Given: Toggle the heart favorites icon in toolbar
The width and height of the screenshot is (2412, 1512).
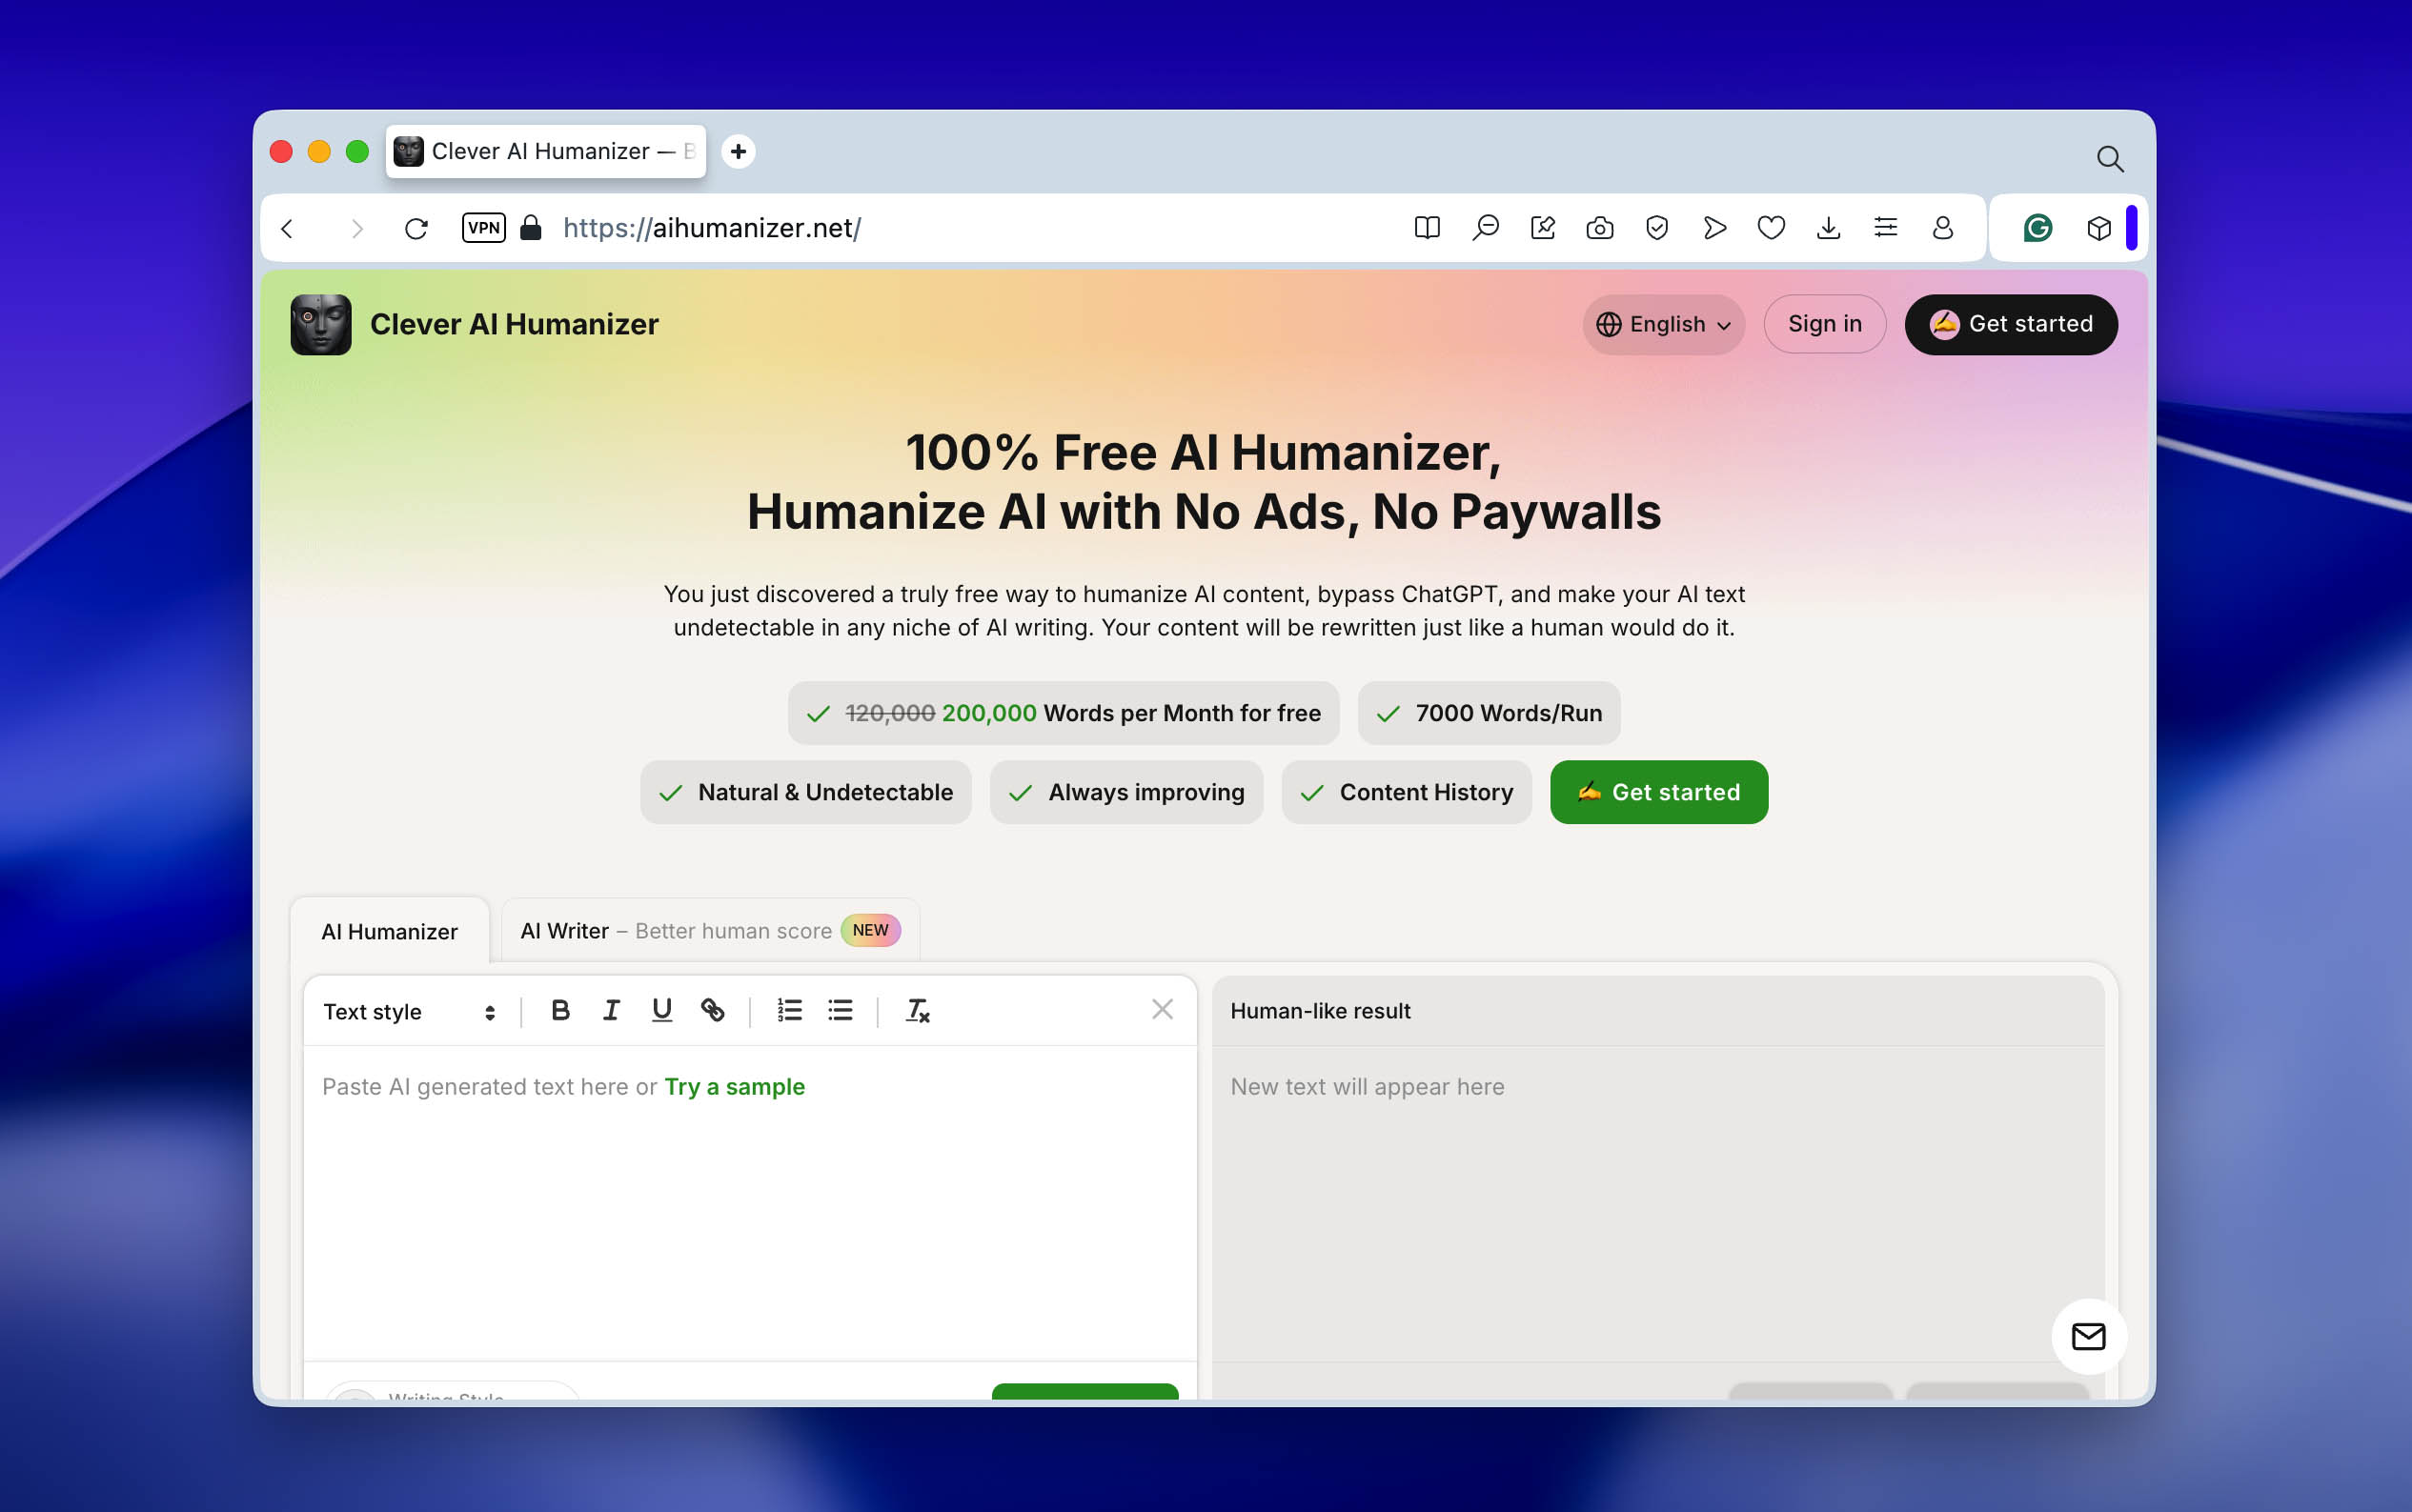Looking at the screenshot, I should tap(1771, 228).
